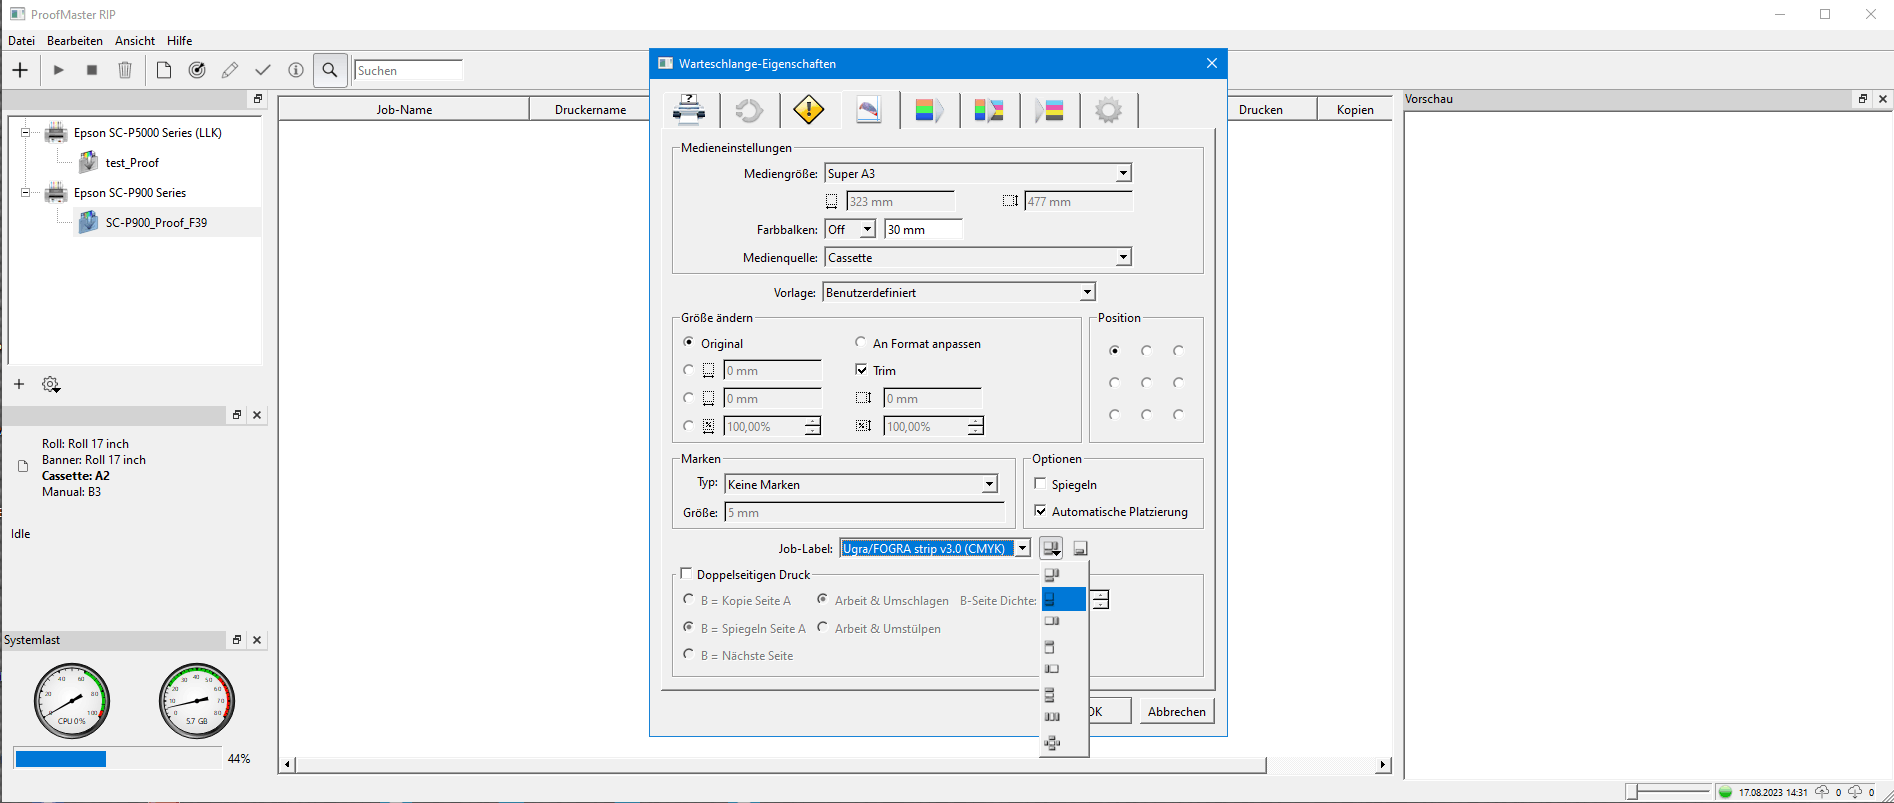Viewport: 1894px width, 803px height.
Task: Open the gear settings tab in dialog
Action: coord(1108,110)
